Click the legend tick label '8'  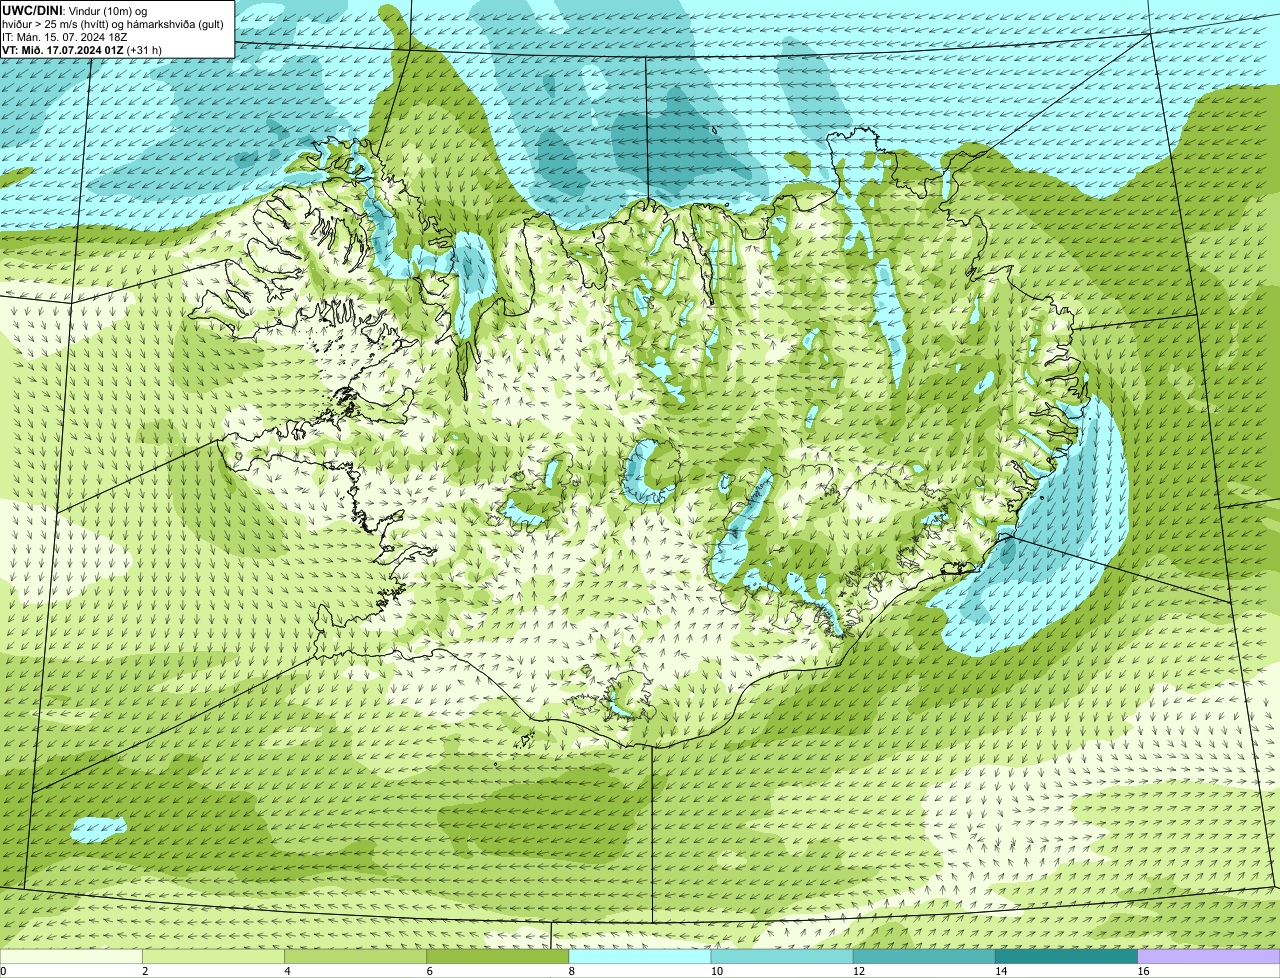tap(571, 971)
